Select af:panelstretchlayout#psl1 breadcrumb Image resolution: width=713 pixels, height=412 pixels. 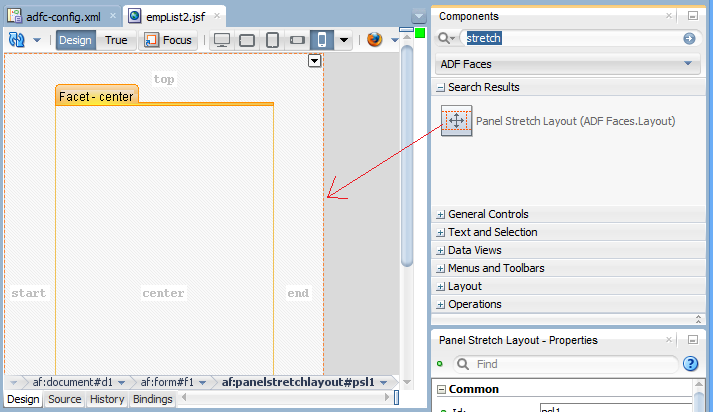pos(298,382)
